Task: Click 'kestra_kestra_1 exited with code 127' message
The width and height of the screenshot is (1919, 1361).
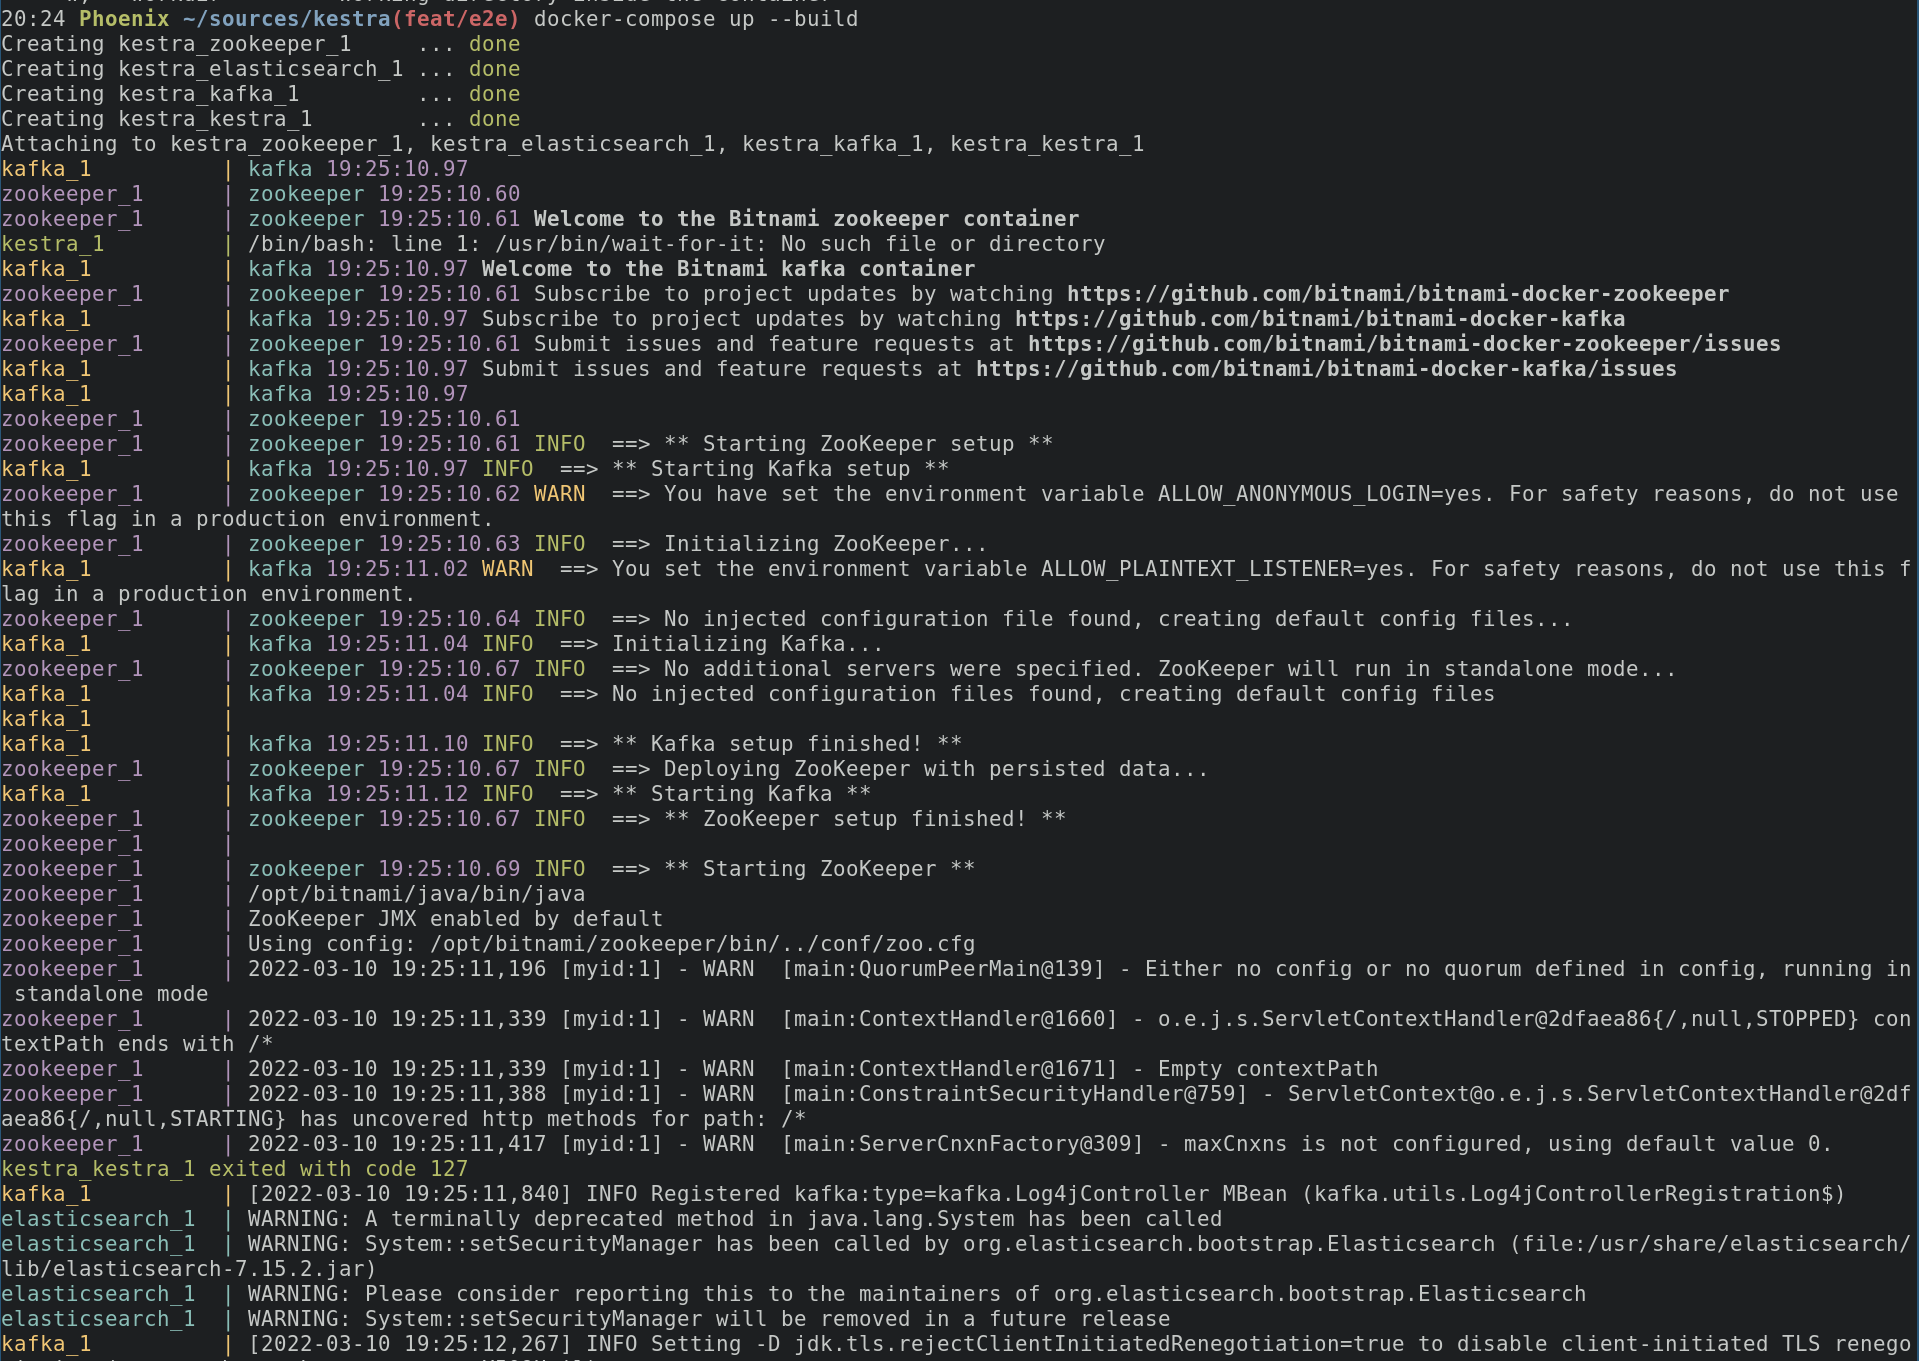Action: (235, 1169)
